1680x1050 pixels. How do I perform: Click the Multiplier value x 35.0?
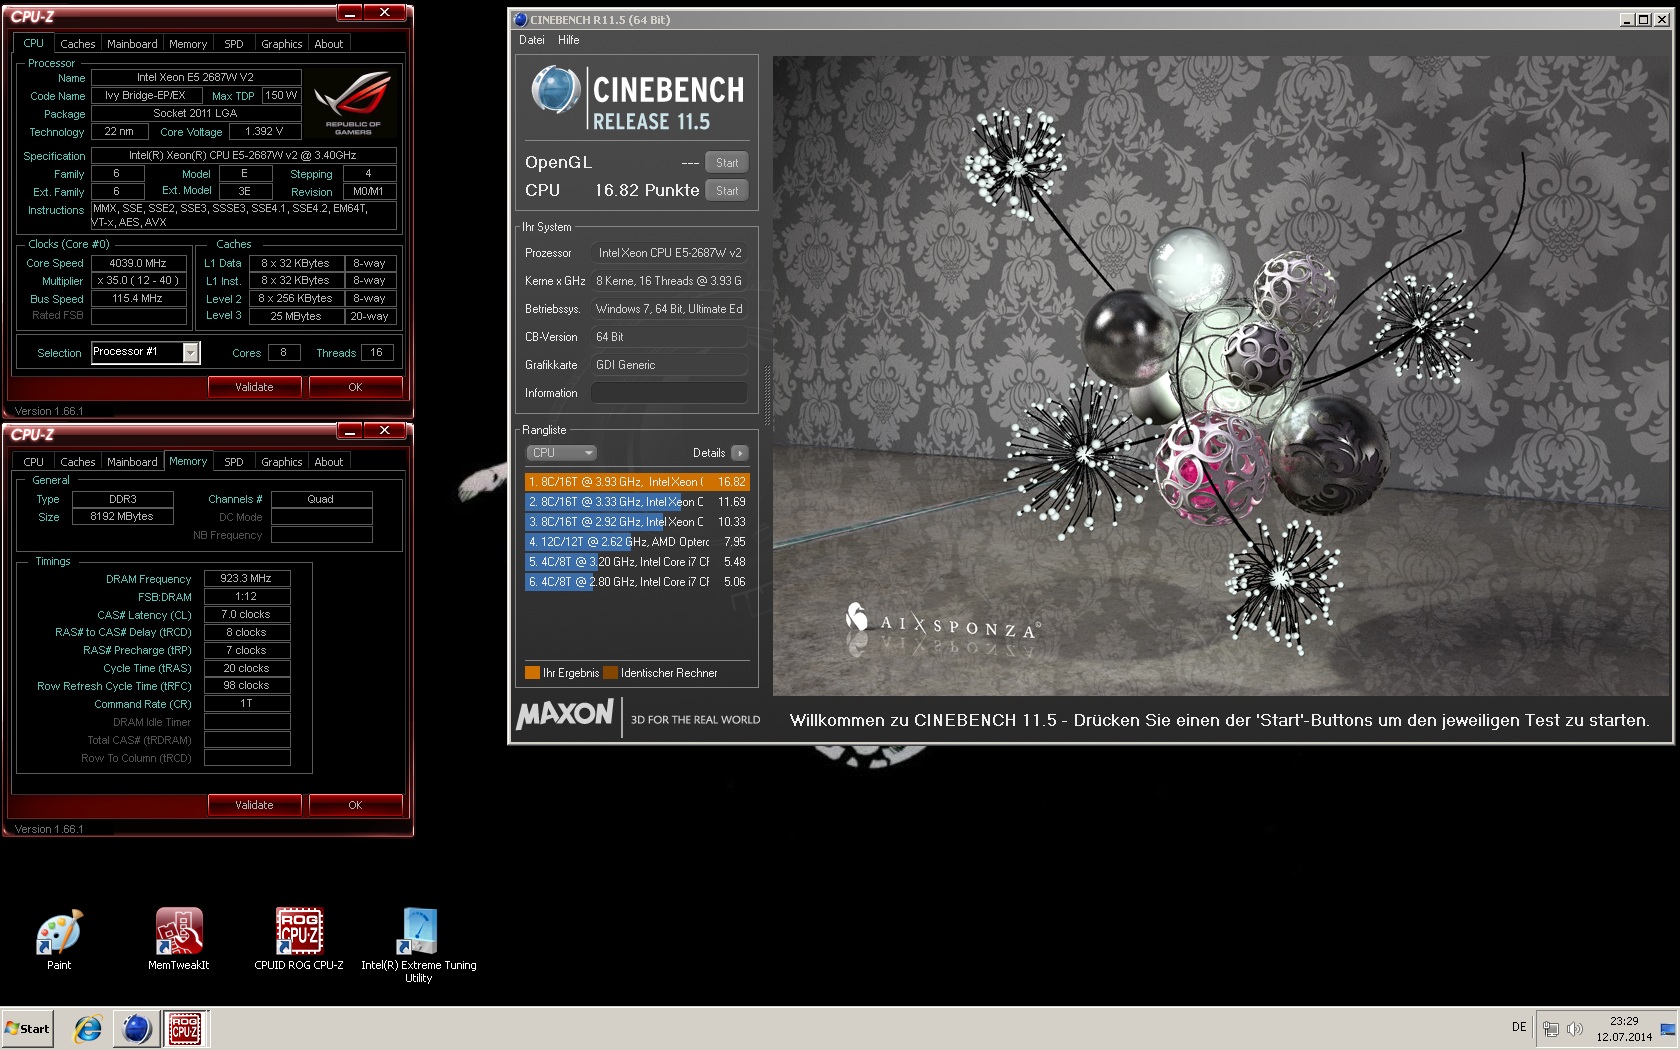[x=139, y=281]
